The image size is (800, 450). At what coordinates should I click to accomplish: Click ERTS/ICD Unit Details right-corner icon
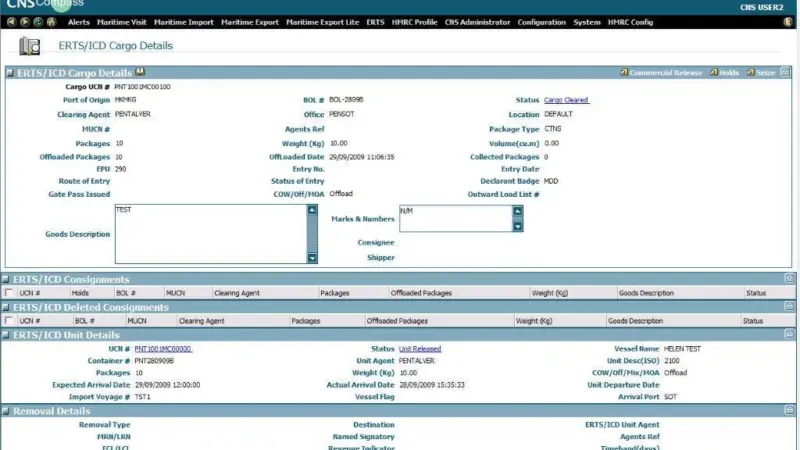[789, 334]
